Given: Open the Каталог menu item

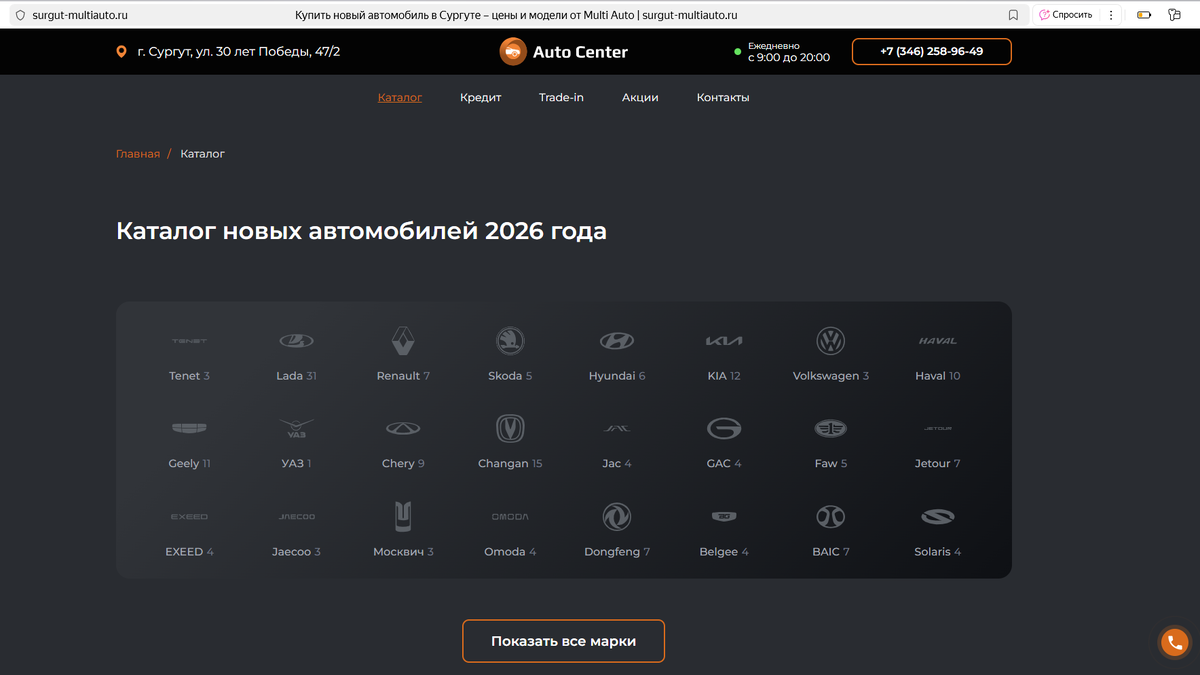Looking at the screenshot, I should 400,97.
